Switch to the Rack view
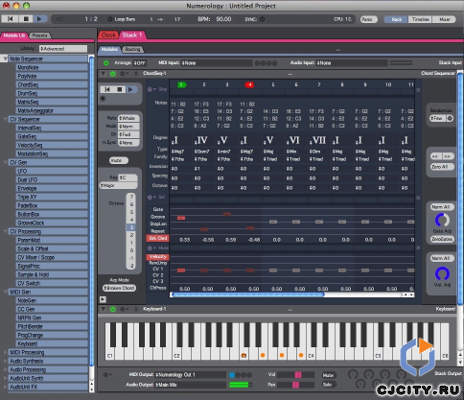Image resolution: width=464 pixels, height=400 pixels. coord(396,19)
